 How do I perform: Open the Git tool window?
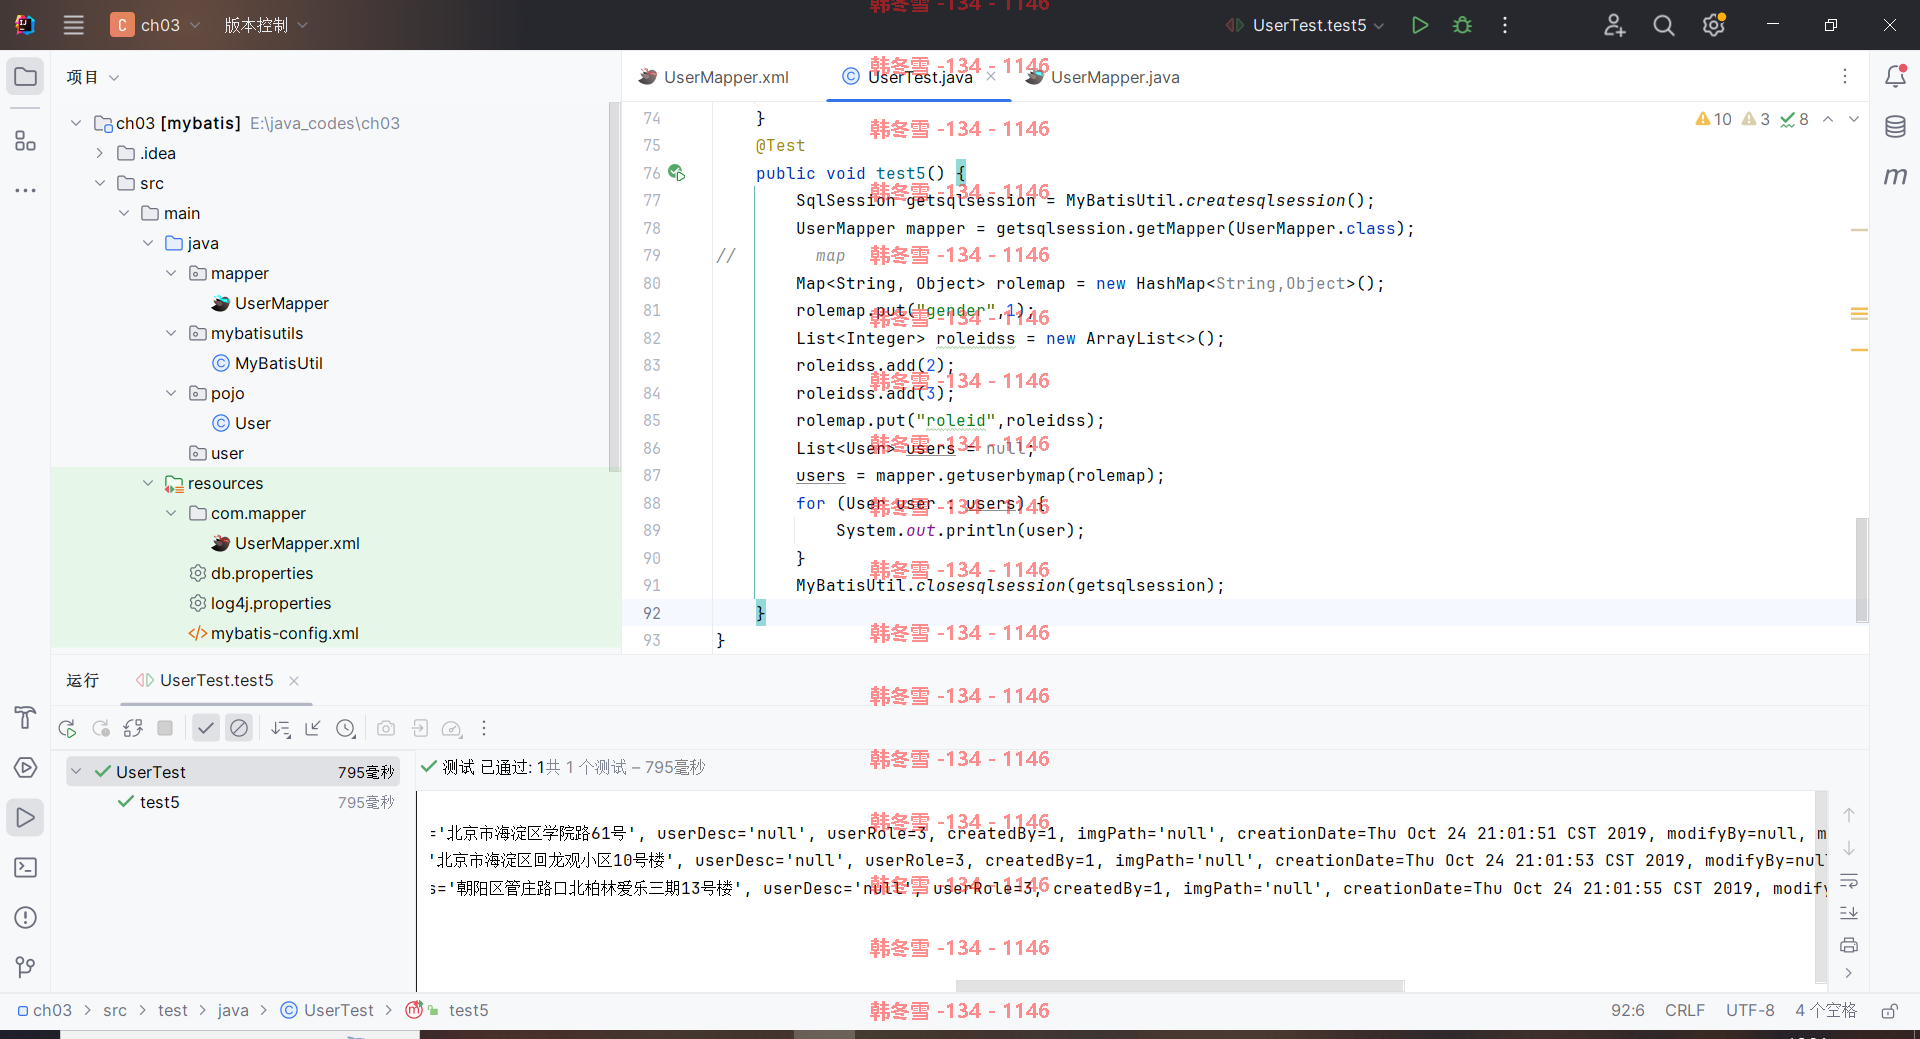pyautogui.click(x=25, y=967)
